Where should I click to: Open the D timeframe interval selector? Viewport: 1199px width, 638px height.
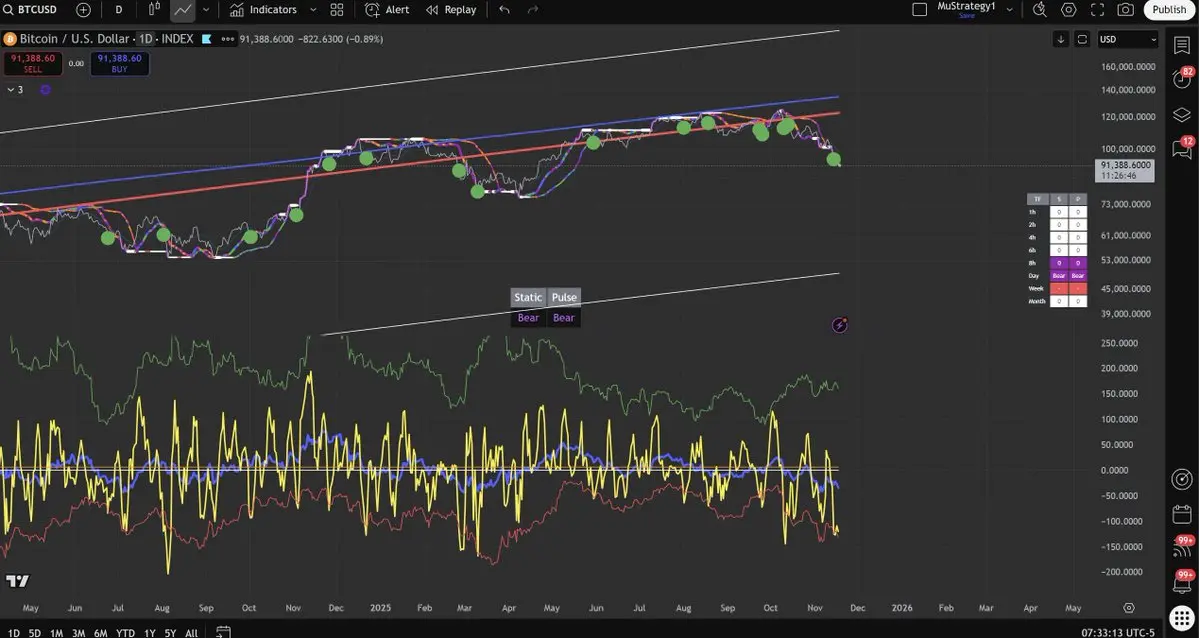click(x=119, y=10)
